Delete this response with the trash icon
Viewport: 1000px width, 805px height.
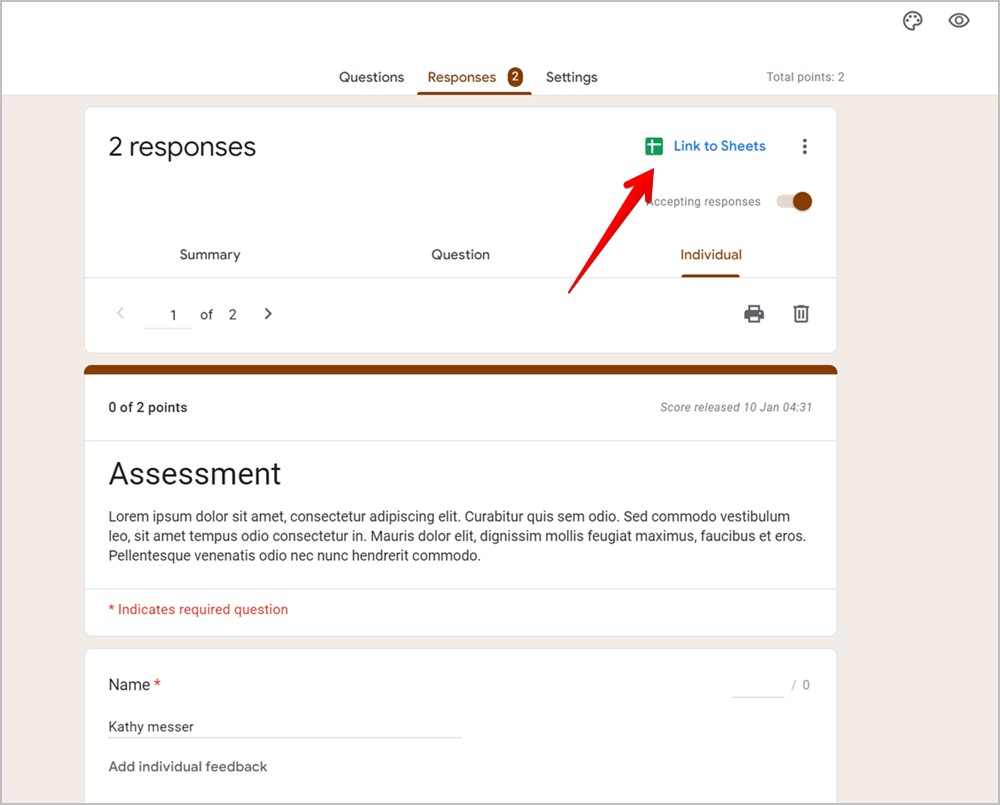pos(801,314)
